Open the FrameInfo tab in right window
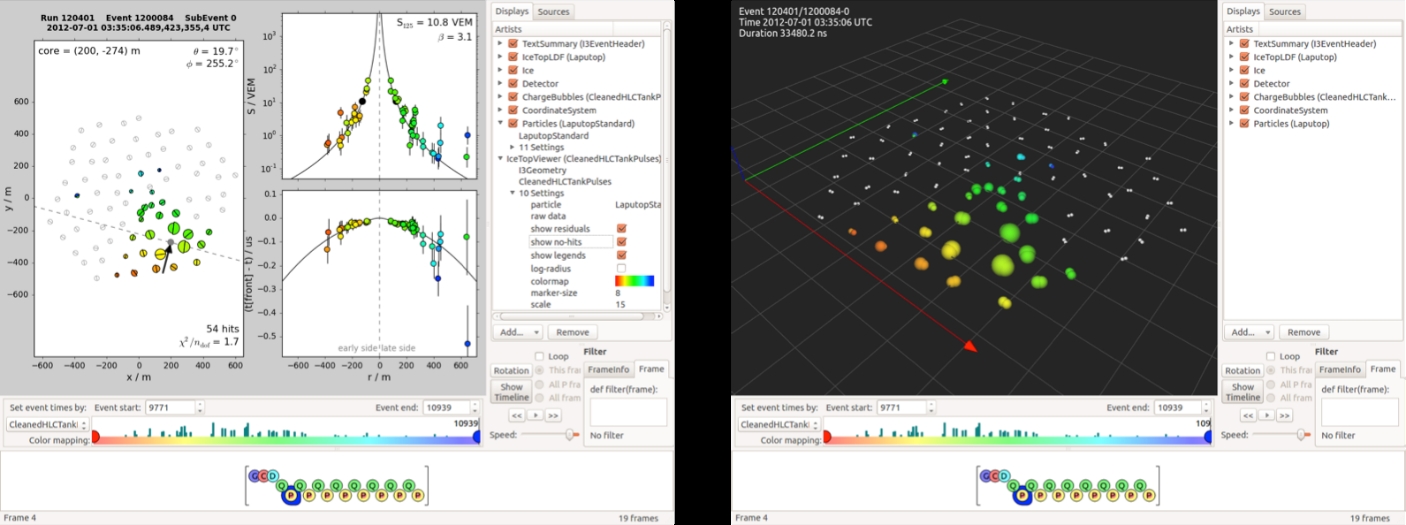The width and height of the screenshot is (1406, 525). (x=1338, y=370)
